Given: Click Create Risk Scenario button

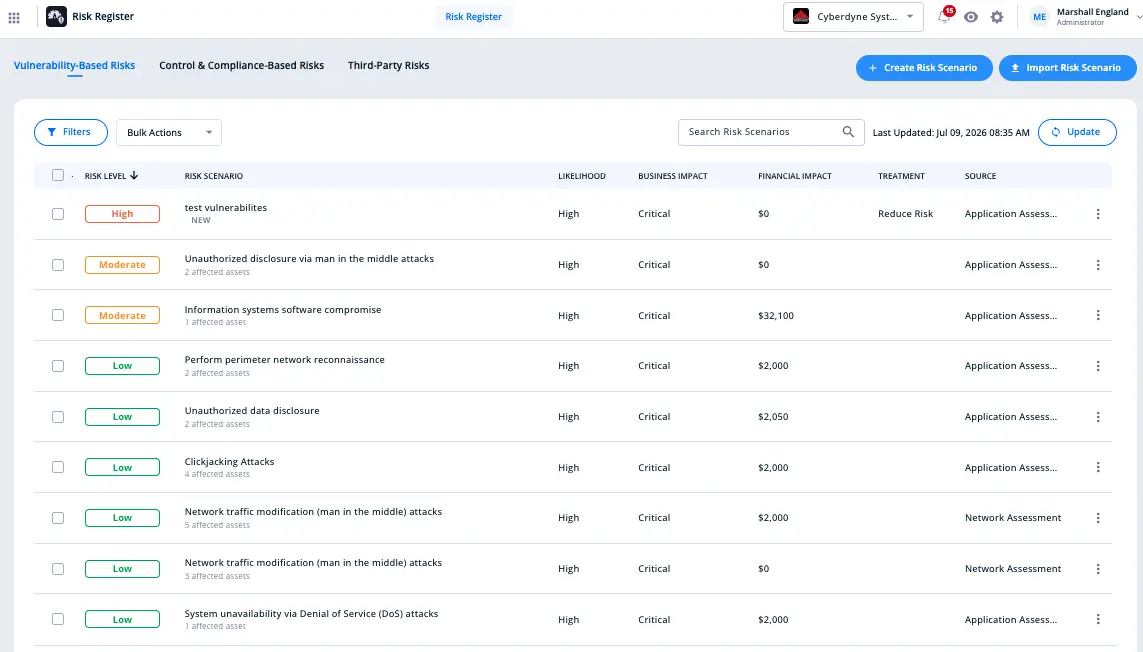Looking at the screenshot, I should click(924, 68).
